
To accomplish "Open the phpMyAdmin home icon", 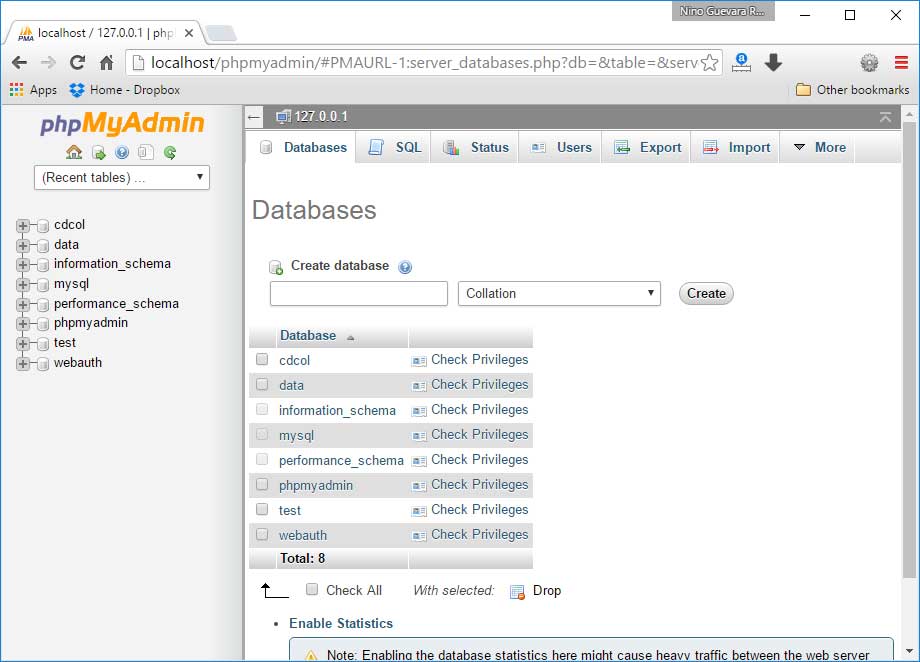I will point(74,153).
